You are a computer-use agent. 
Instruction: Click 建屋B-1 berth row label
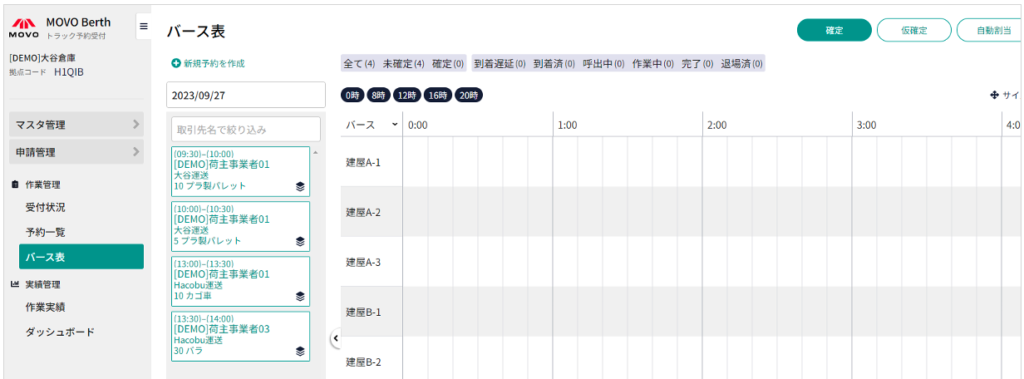pos(363,312)
